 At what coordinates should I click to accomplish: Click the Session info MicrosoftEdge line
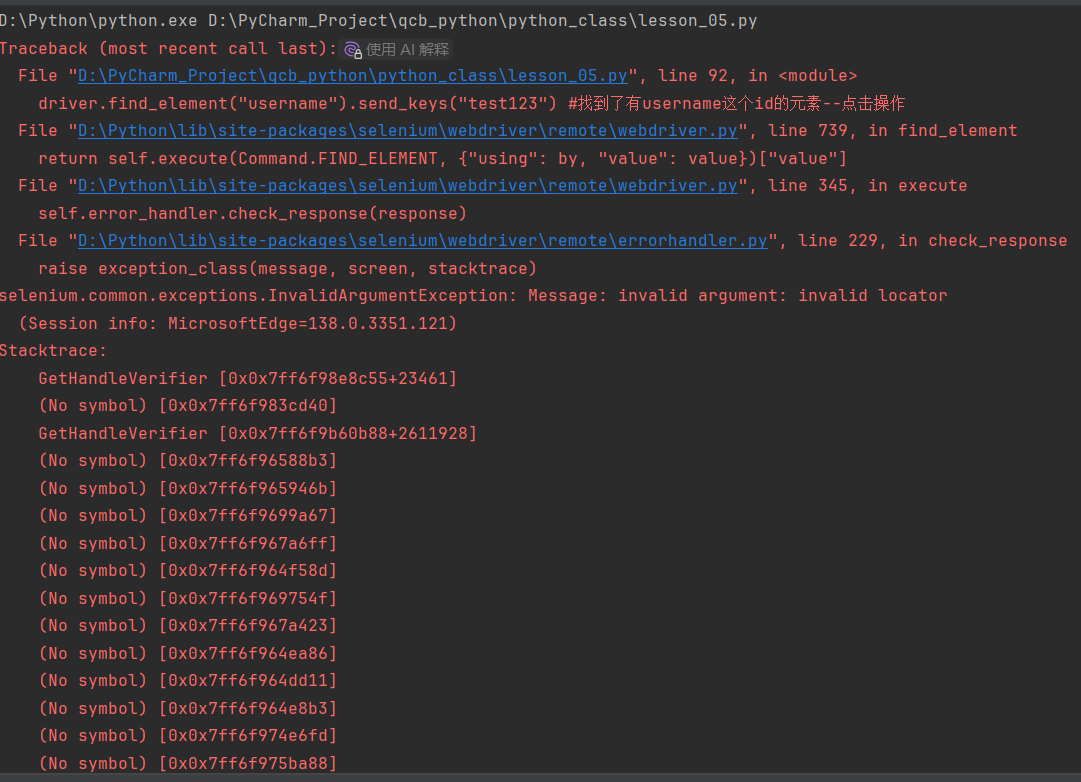click(x=238, y=323)
